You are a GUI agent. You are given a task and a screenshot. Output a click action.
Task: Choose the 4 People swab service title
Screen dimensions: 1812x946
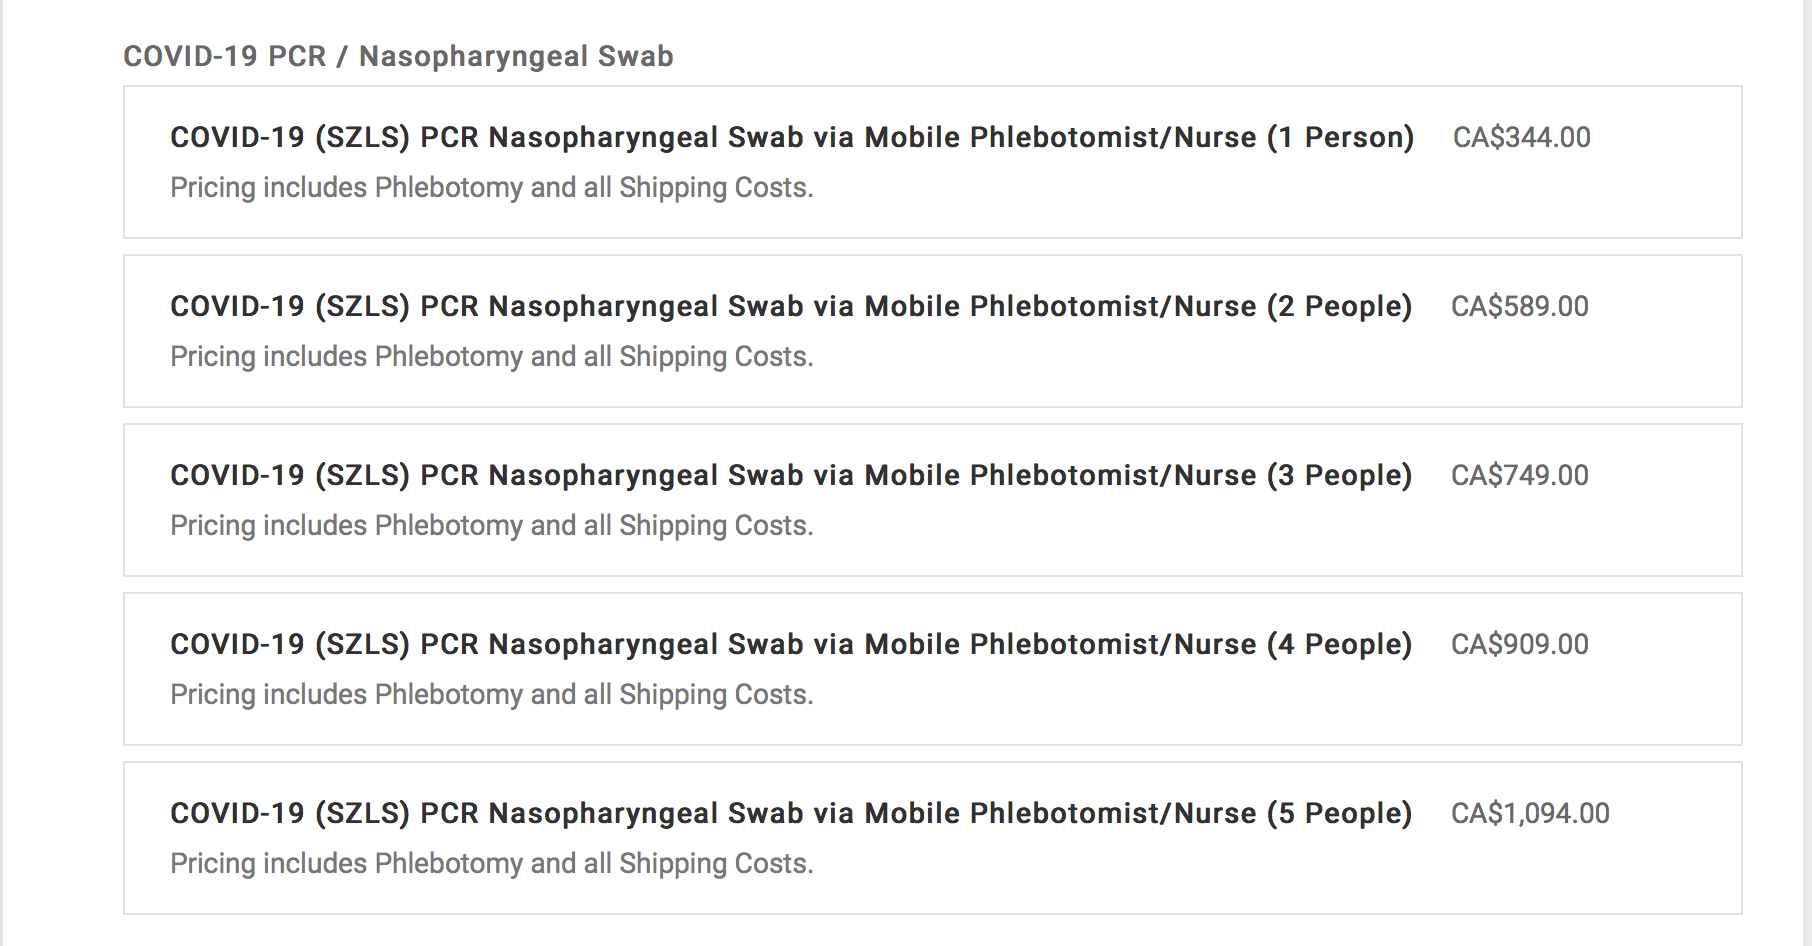click(790, 644)
